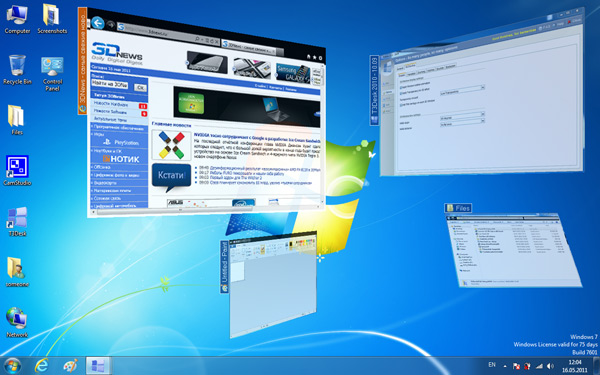Click the 3DNews site search field
The height and width of the screenshot is (375, 600).
[x=110, y=85]
